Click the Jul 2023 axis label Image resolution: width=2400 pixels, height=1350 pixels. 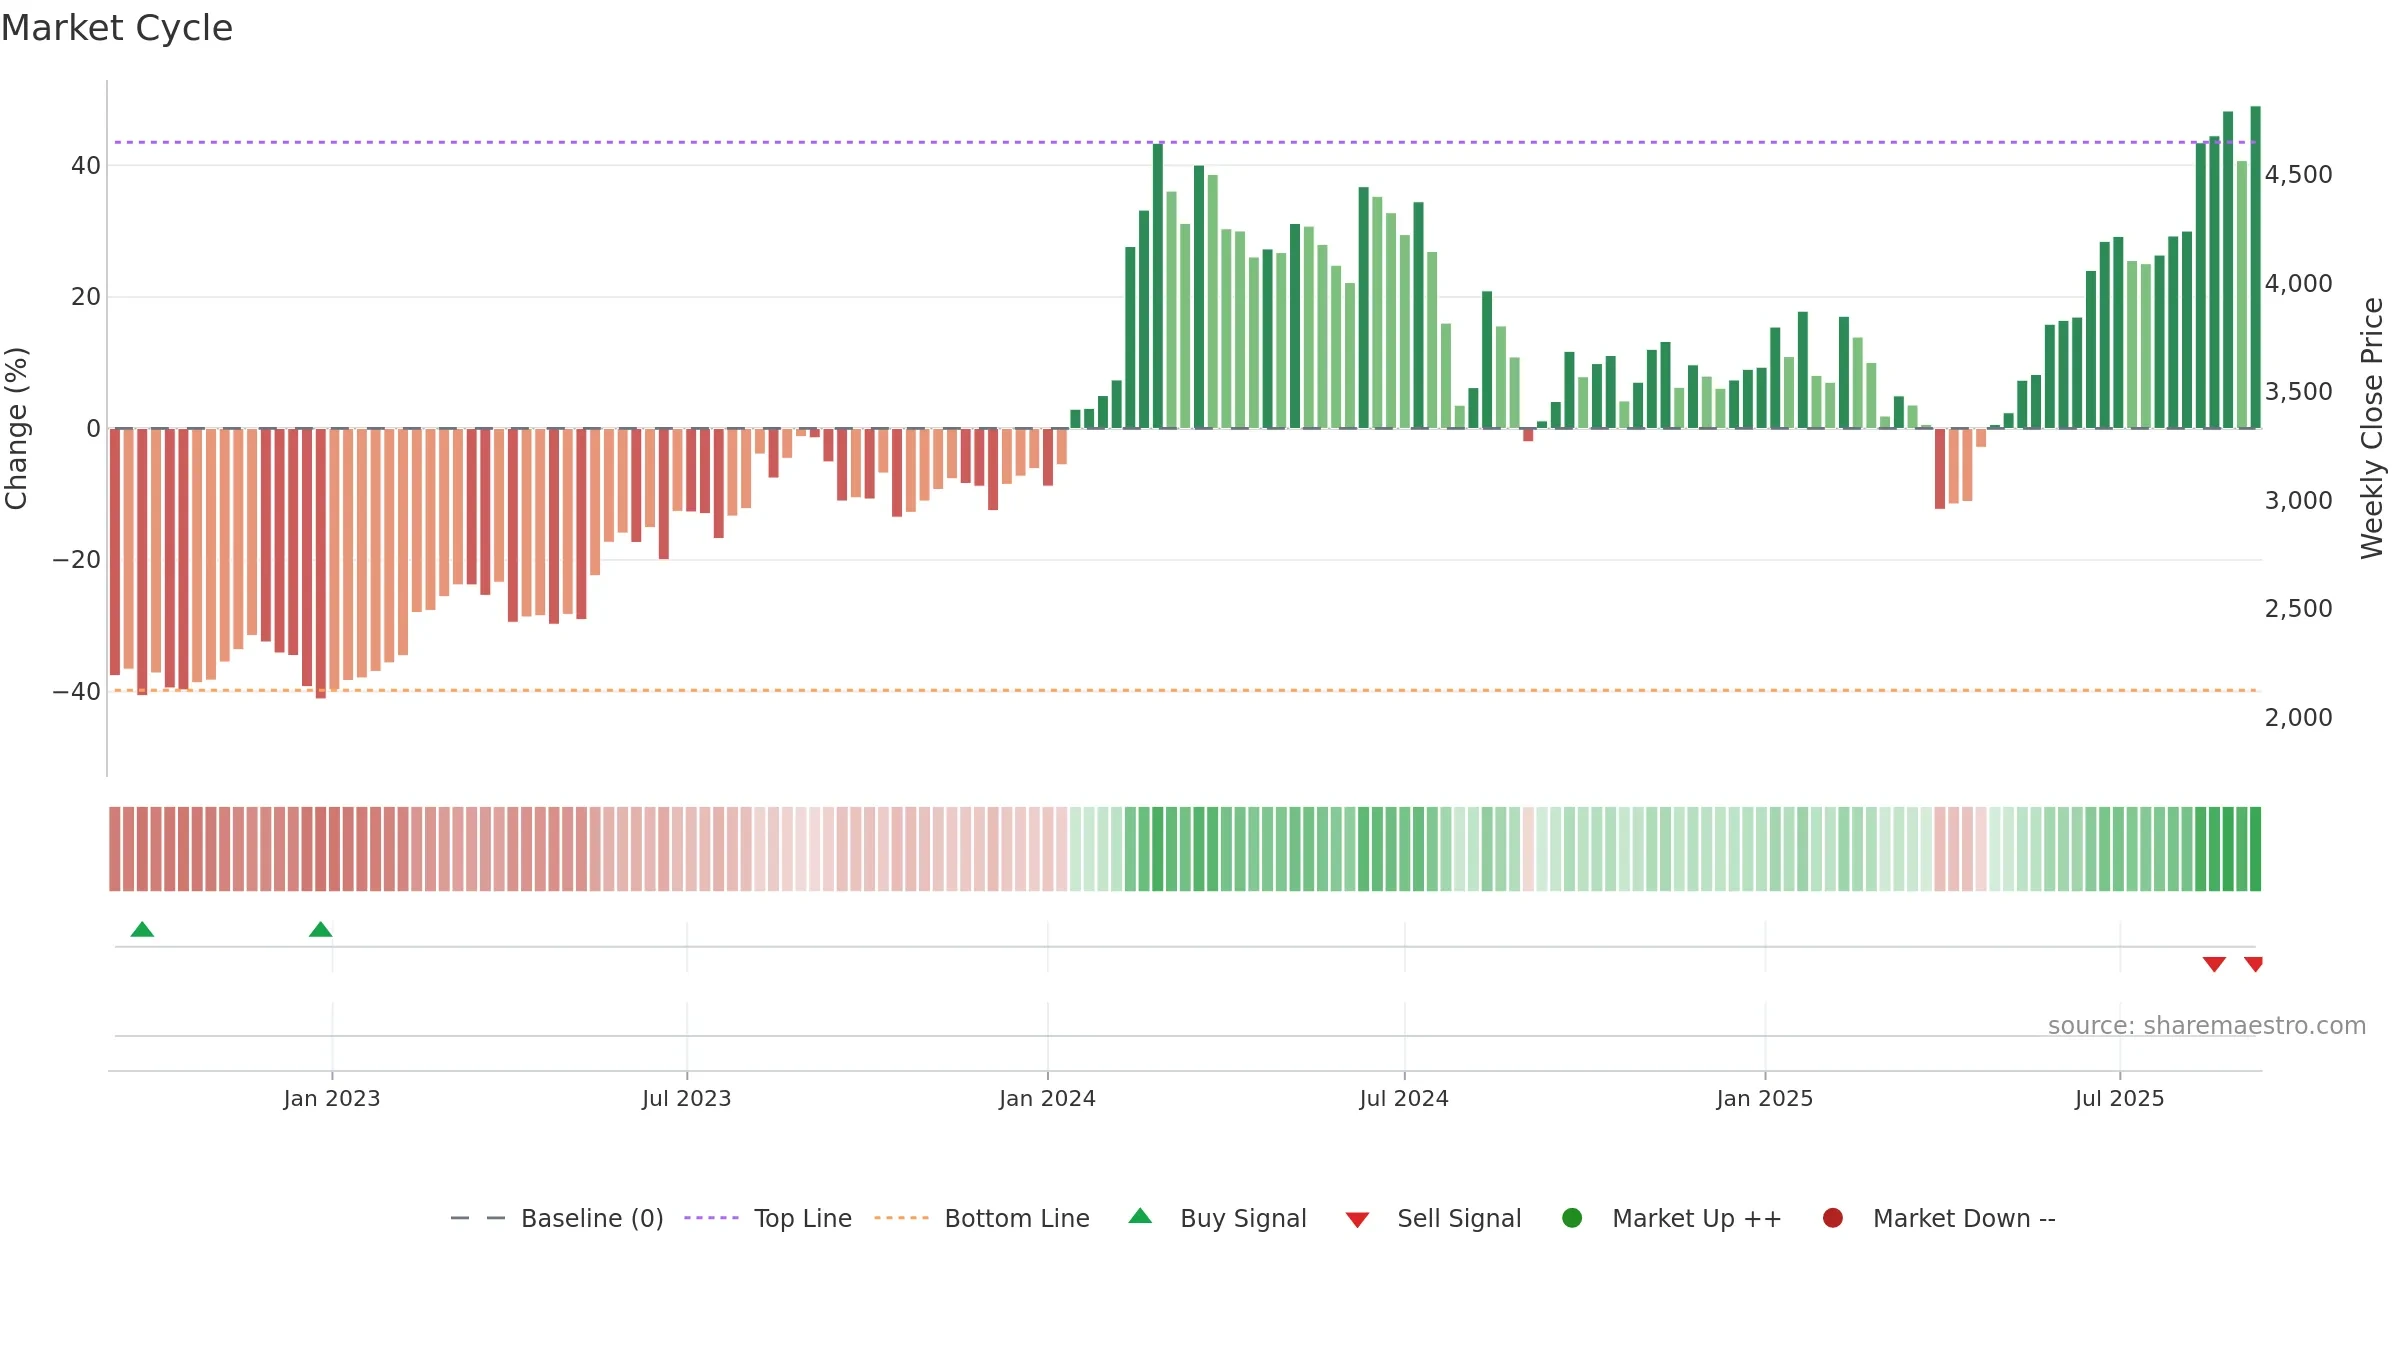point(687,1098)
